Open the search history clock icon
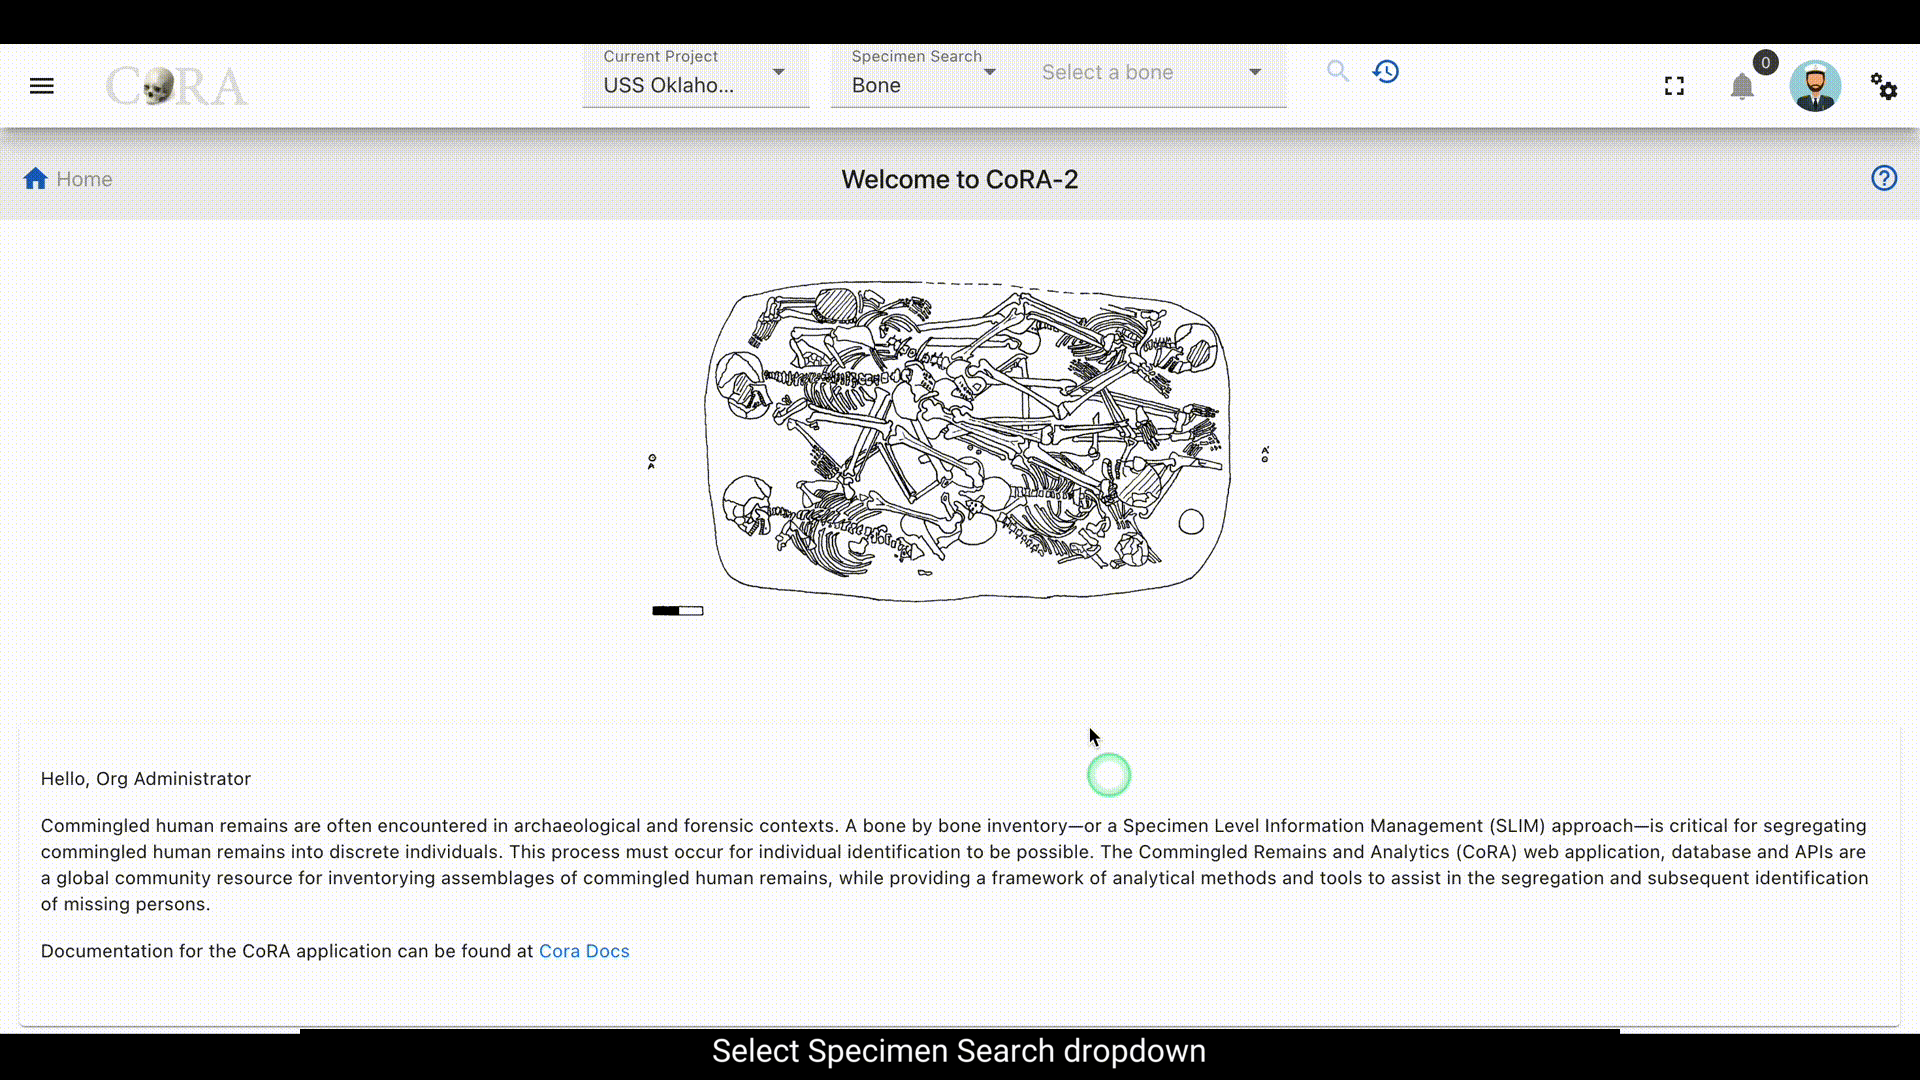Image resolution: width=1920 pixels, height=1080 pixels. 1386,71
